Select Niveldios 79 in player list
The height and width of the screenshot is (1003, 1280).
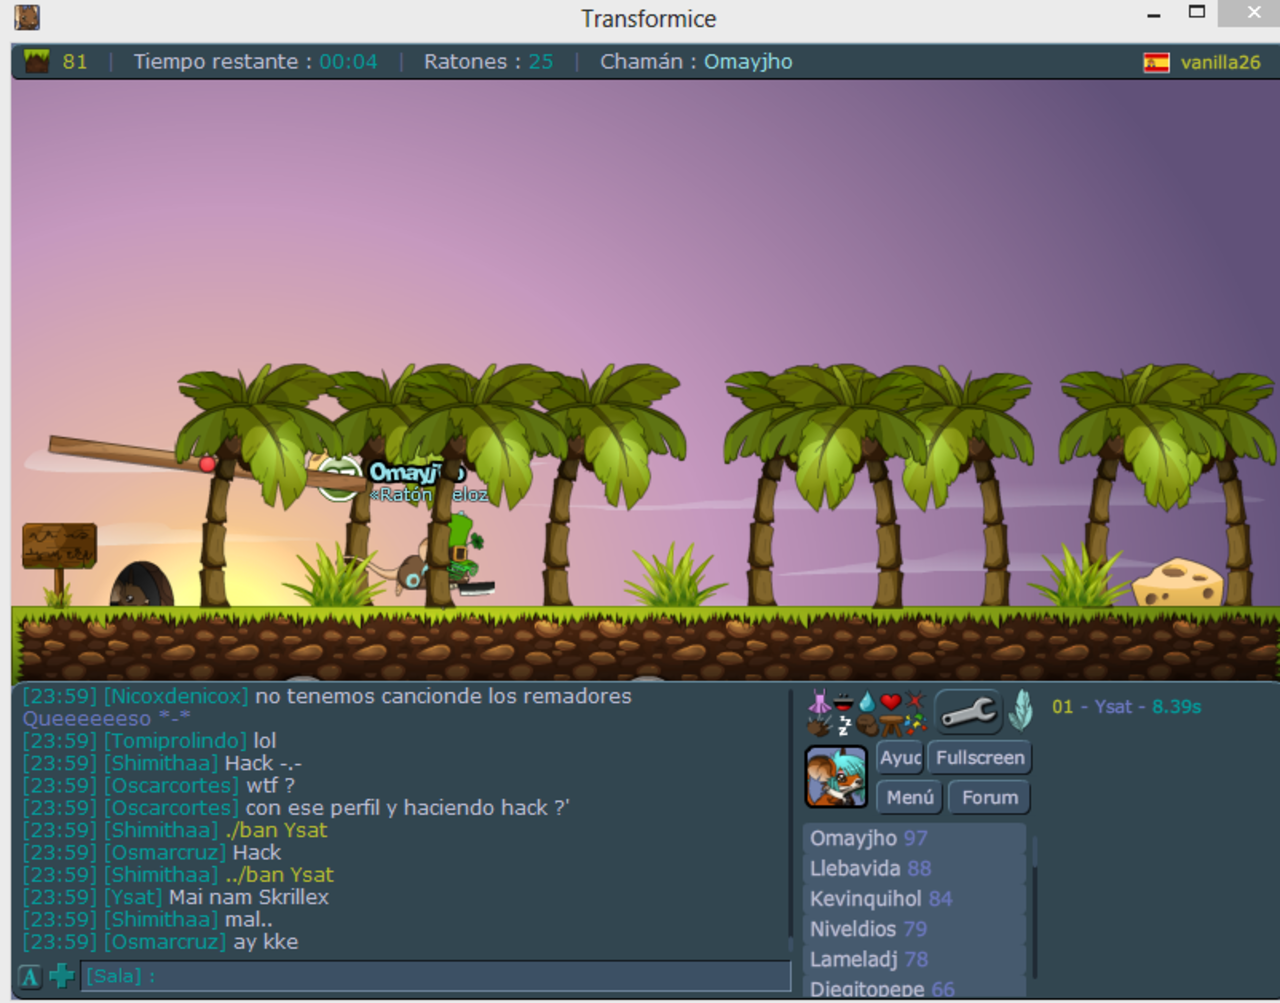(914, 929)
